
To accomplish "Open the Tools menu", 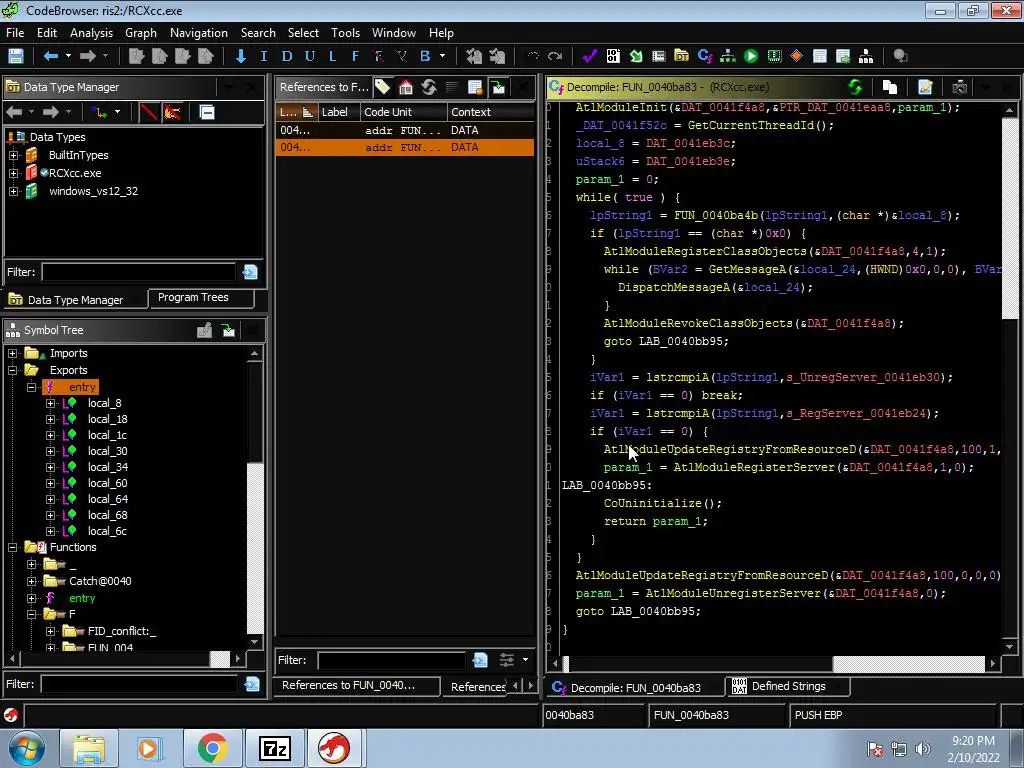I will click(345, 33).
